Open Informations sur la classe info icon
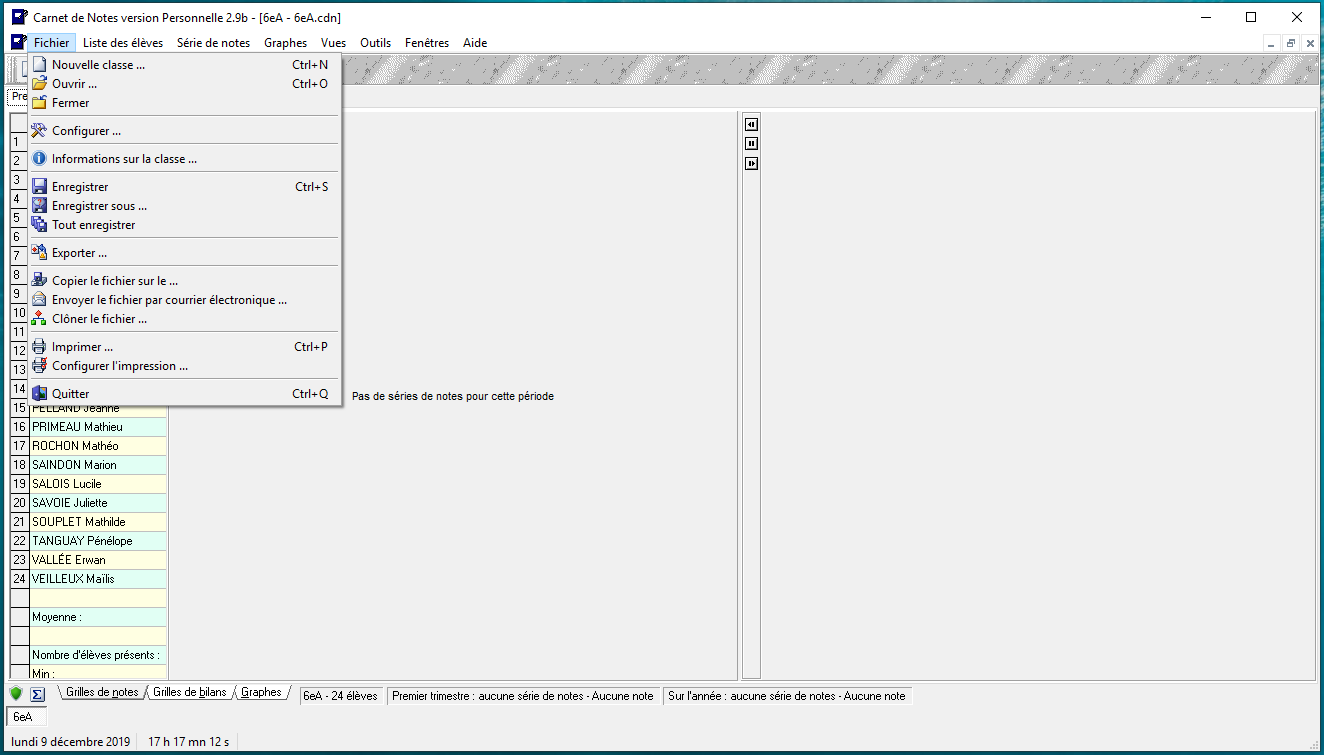The width and height of the screenshot is (1324, 755). (x=39, y=159)
